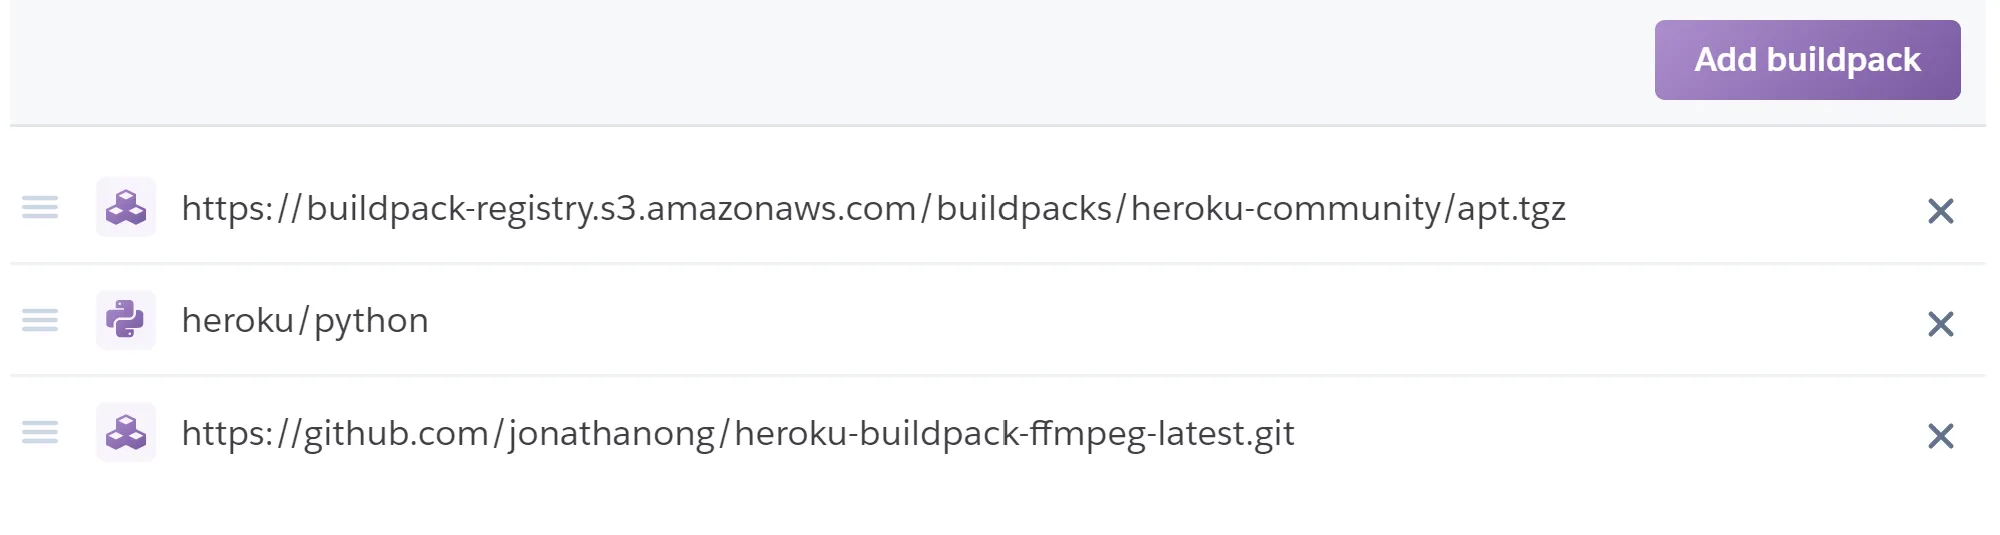The image size is (2000, 535).
Task: Click the github.com jonathanong ffmpeg URL
Action: pos(738,434)
